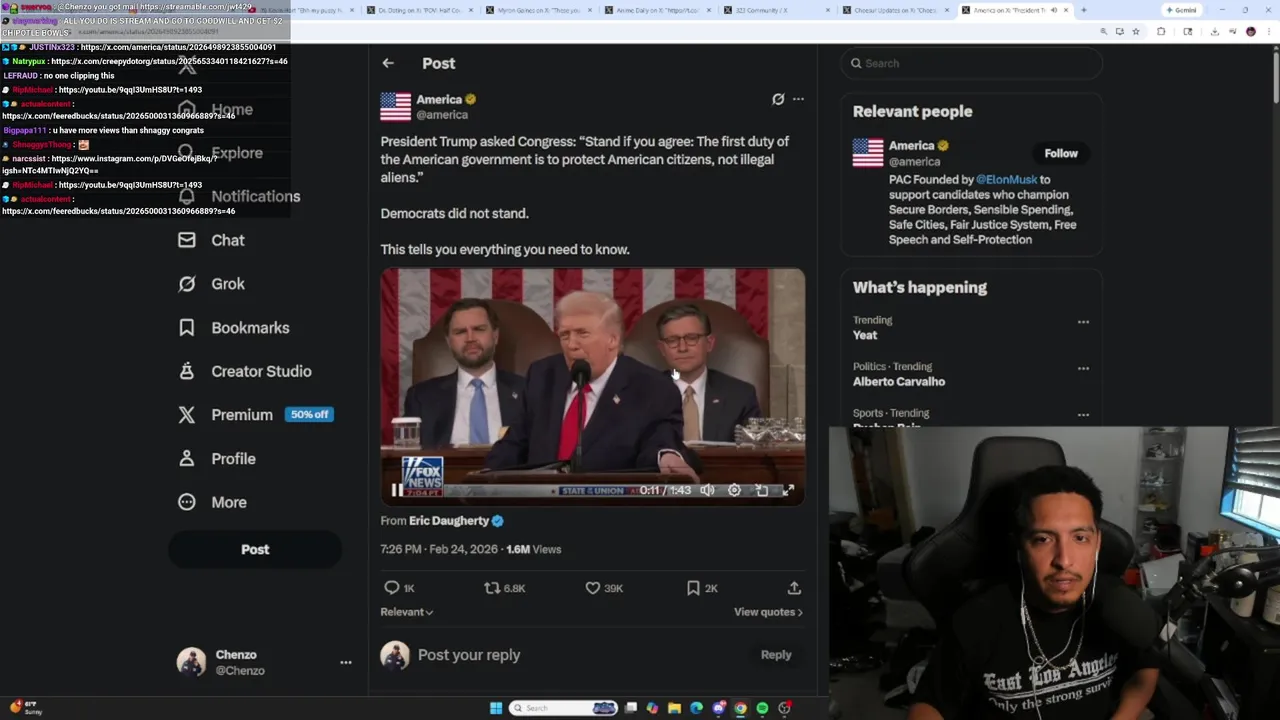Click the Grok explain icon on post
The image size is (1280, 720).
pos(778,99)
